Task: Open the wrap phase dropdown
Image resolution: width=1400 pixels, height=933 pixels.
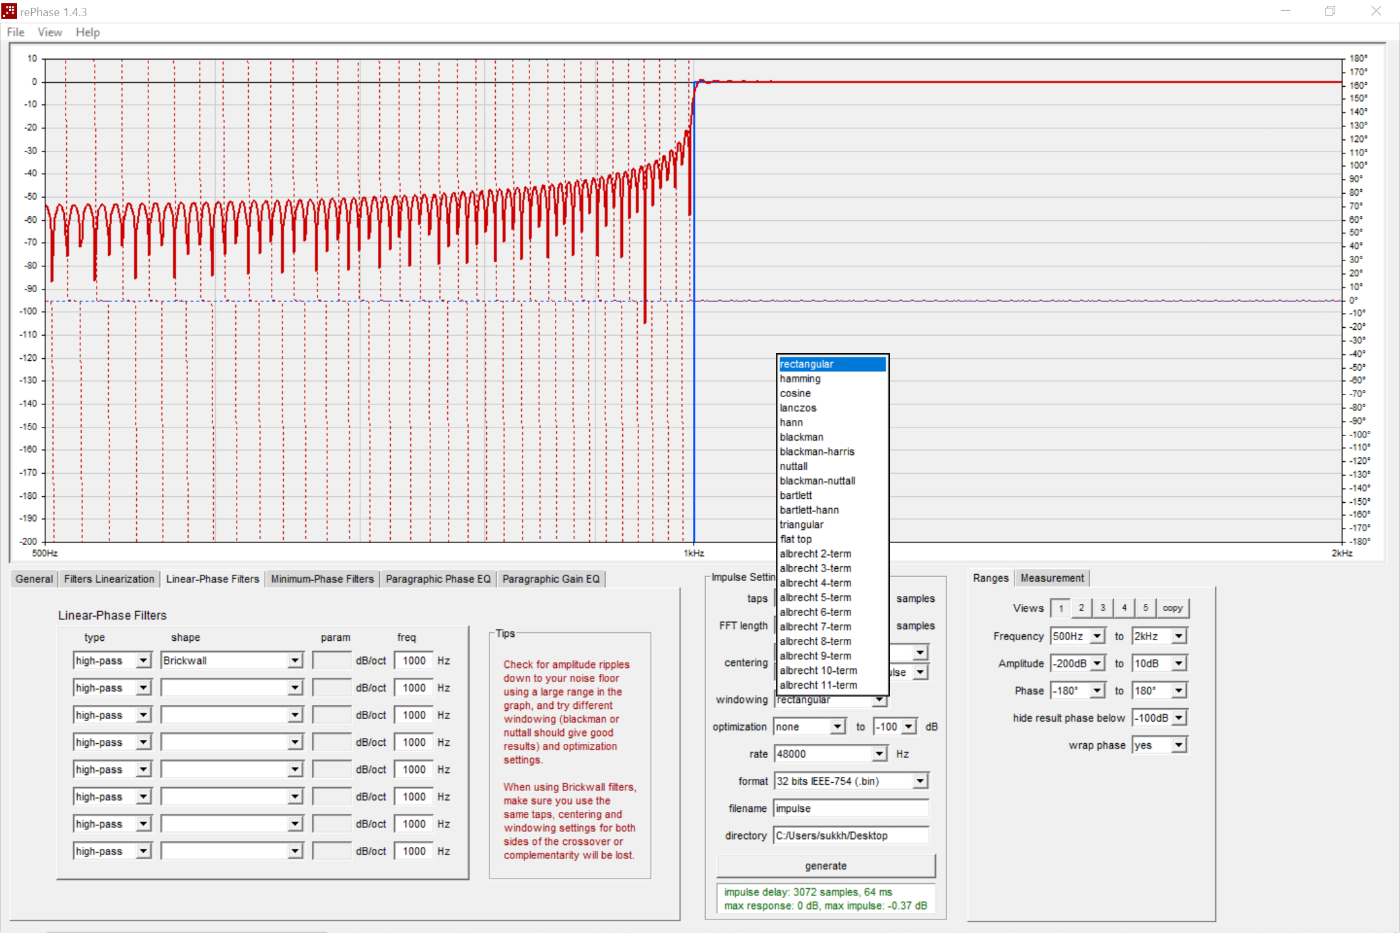Action: pyautogui.click(x=1179, y=745)
